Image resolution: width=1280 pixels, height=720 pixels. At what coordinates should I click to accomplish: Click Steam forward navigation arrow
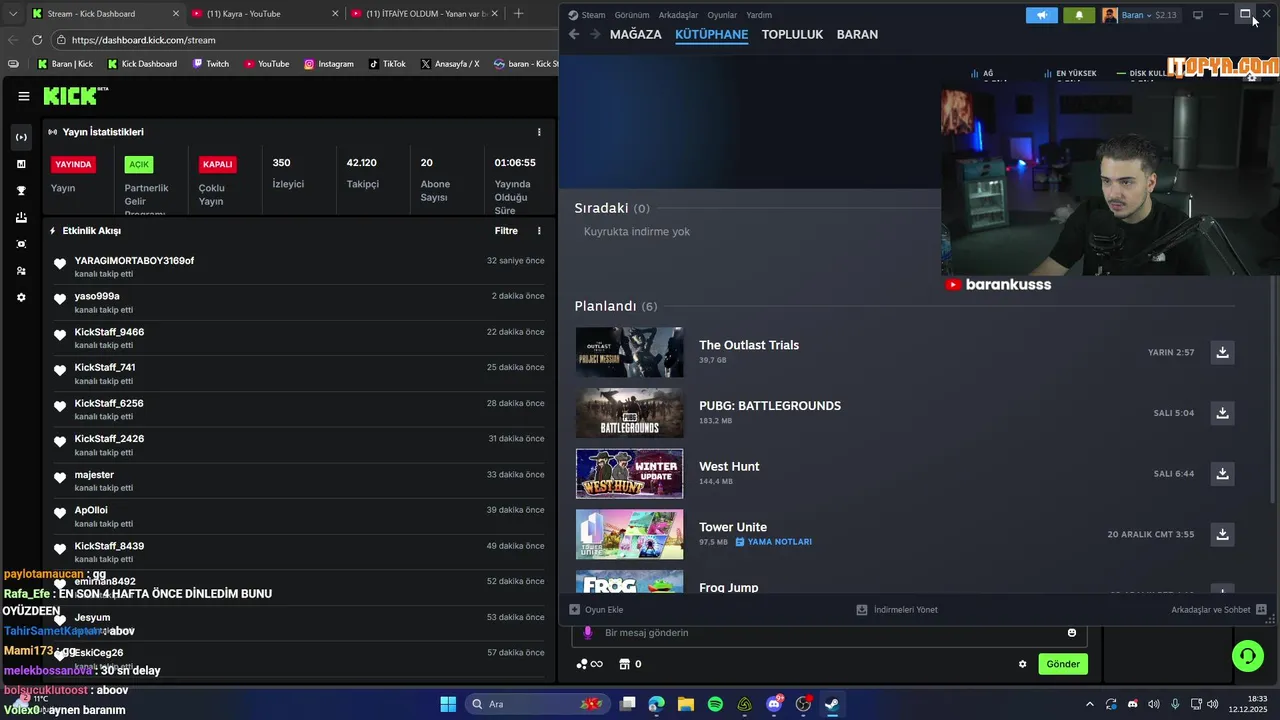click(595, 34)
